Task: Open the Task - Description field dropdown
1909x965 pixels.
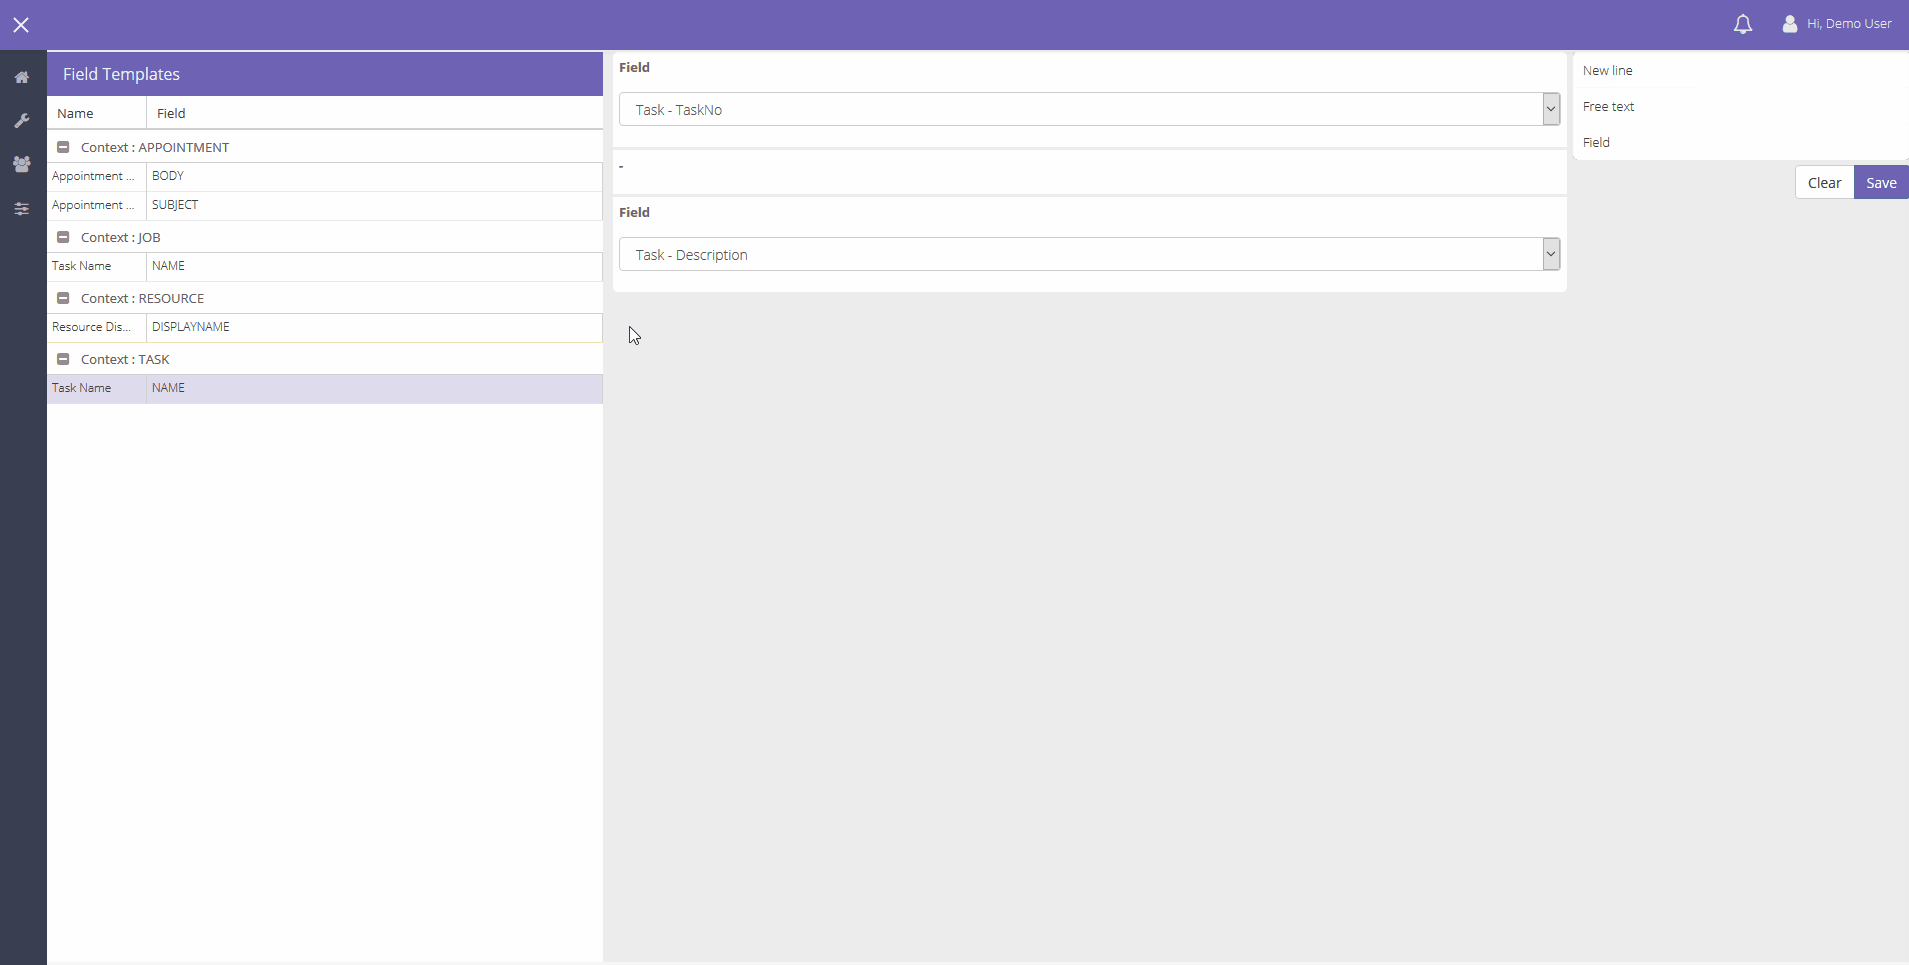Action: 1089,254
